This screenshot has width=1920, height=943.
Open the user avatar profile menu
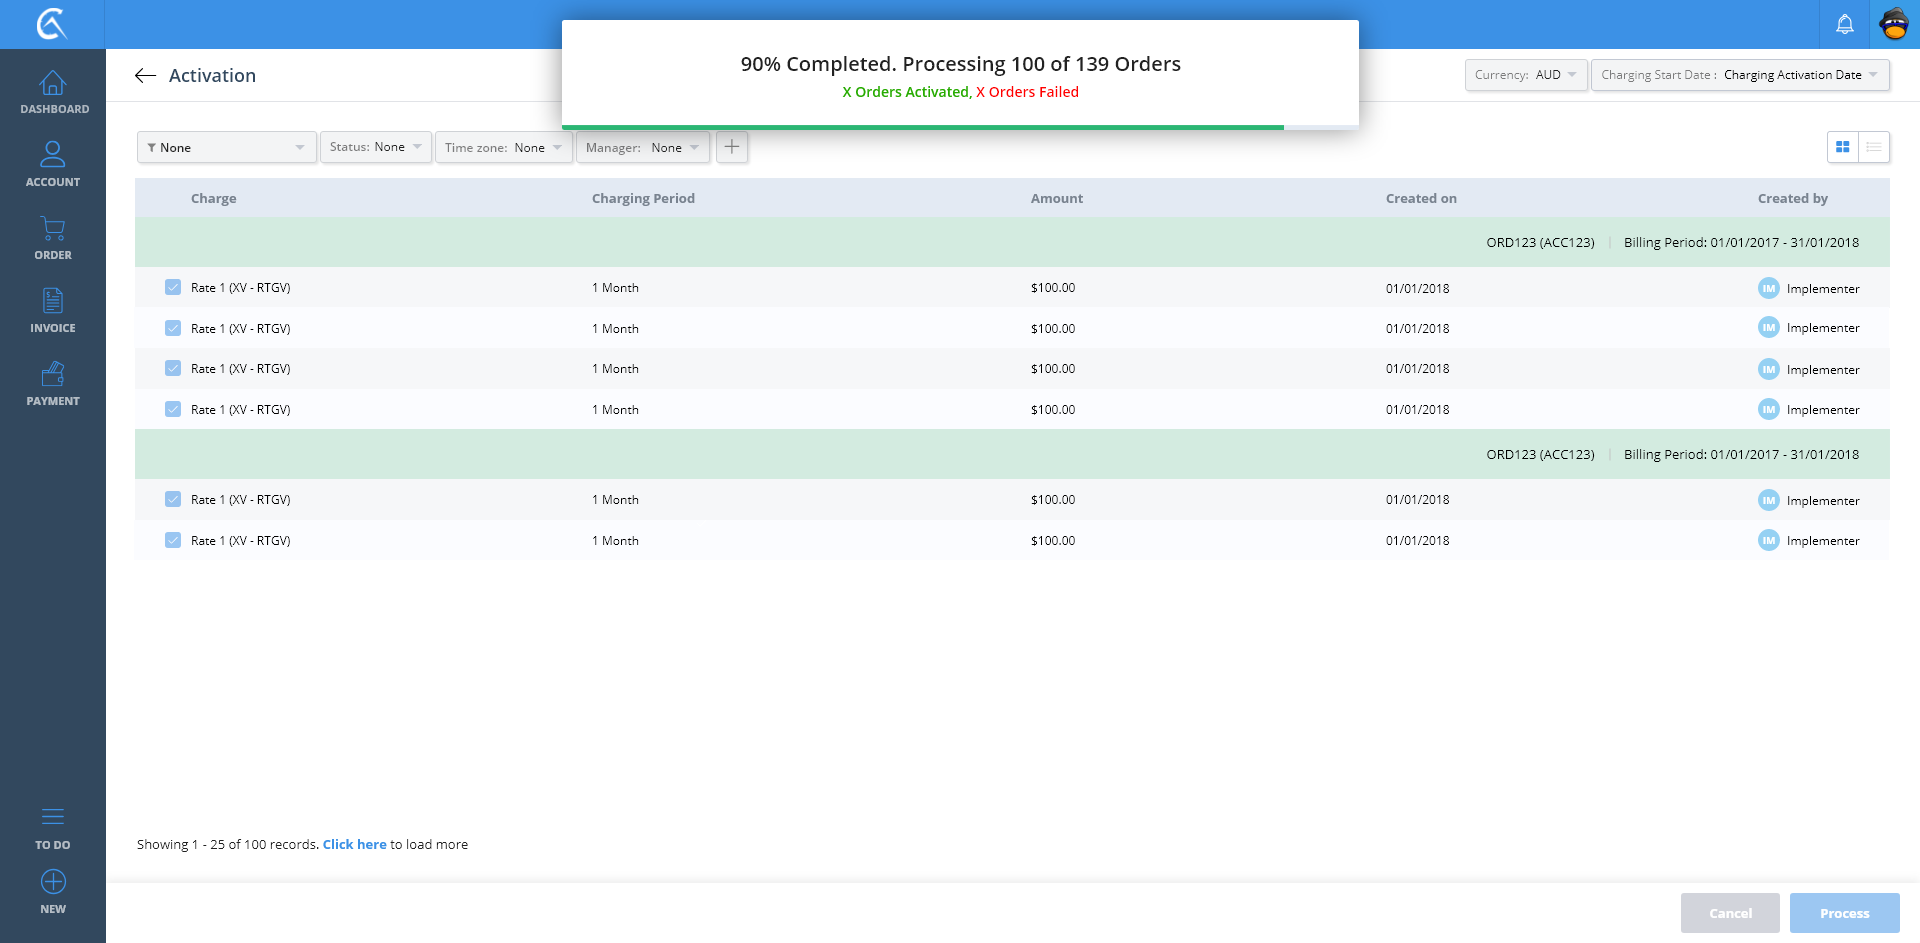pos(1894,24)
